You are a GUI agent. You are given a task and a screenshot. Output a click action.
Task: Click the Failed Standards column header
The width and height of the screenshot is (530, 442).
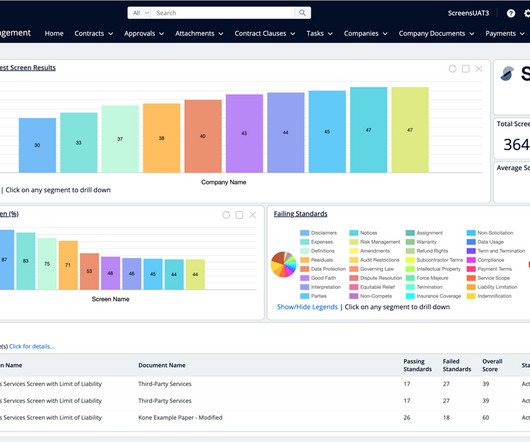457,365
